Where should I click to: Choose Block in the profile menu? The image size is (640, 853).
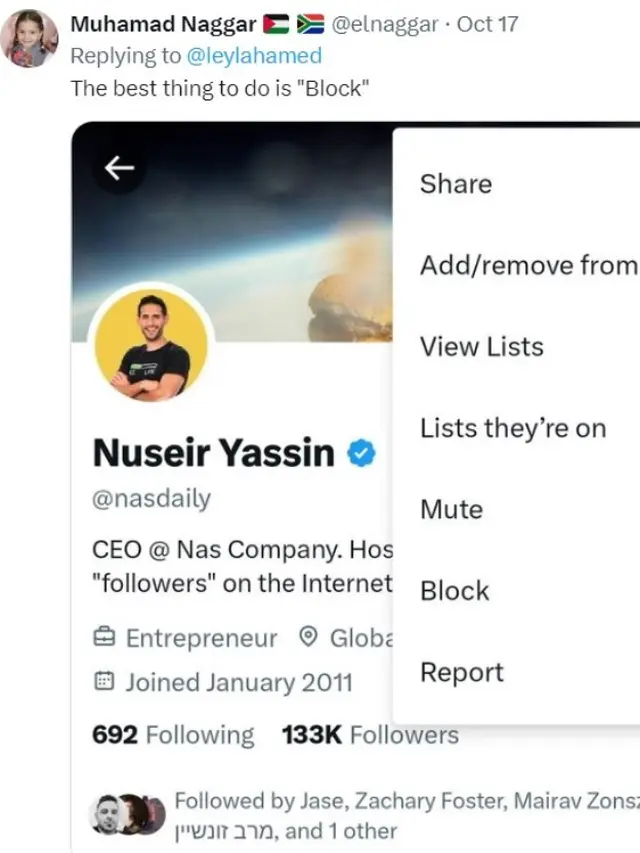[x=455, y=591]
